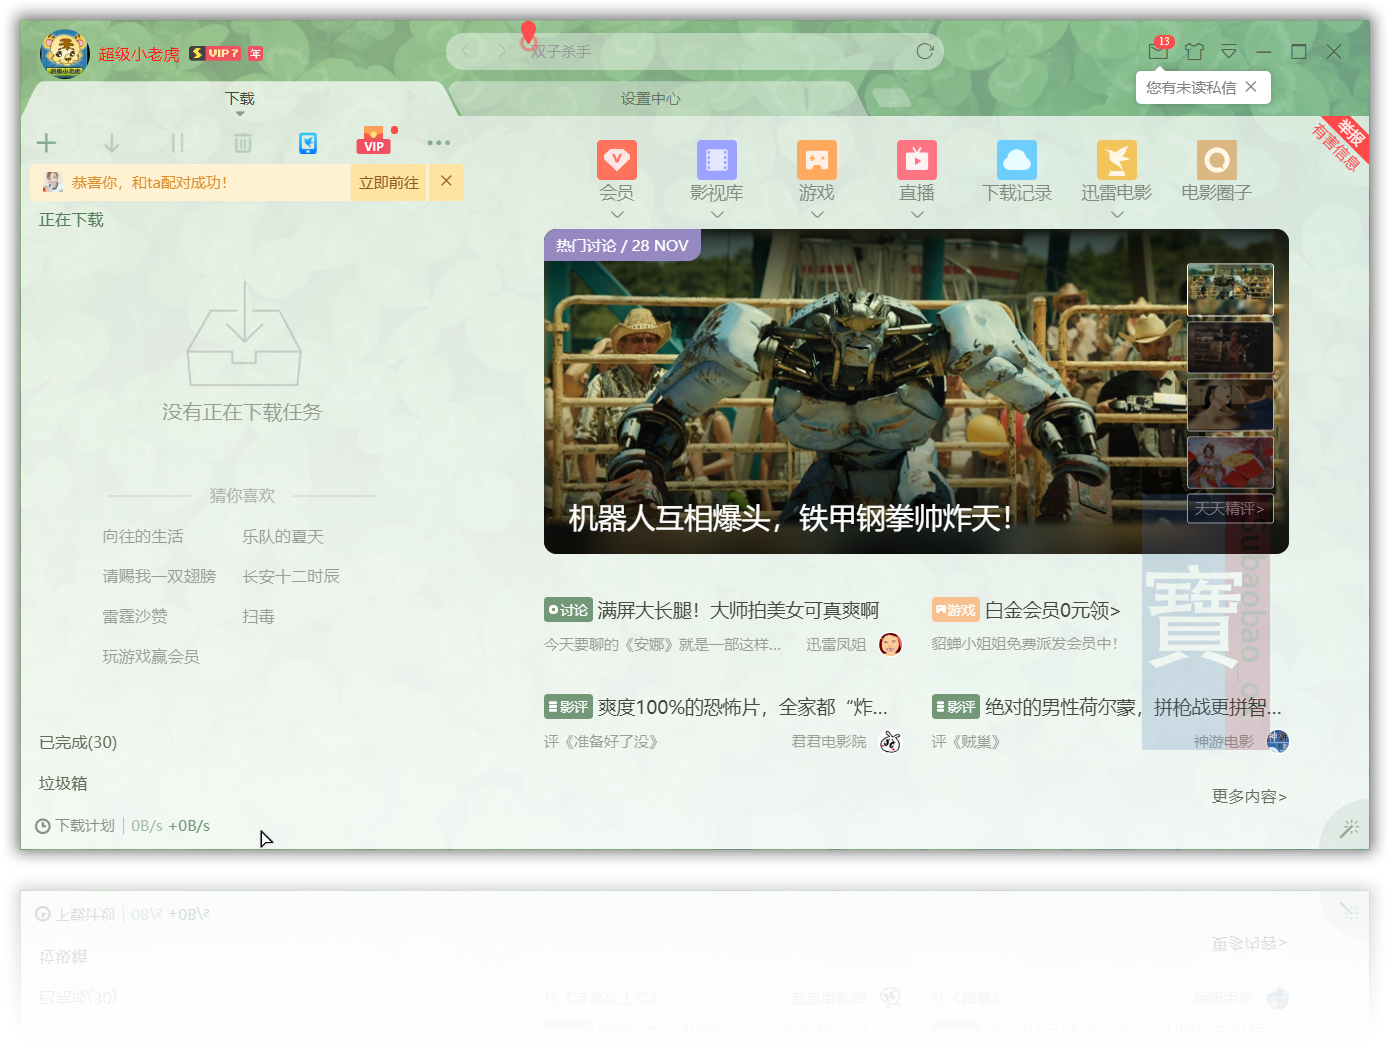Viewport: 1390px width, 1044px height.
Task: Open the 更多内容 link
Action: (1247, 796)
